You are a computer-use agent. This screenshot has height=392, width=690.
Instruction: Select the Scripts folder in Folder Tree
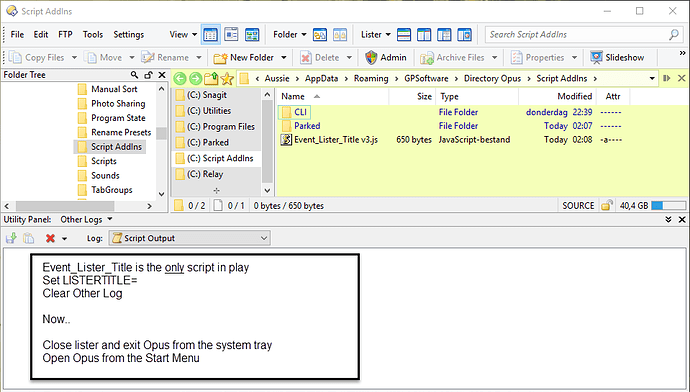[104, 161]
